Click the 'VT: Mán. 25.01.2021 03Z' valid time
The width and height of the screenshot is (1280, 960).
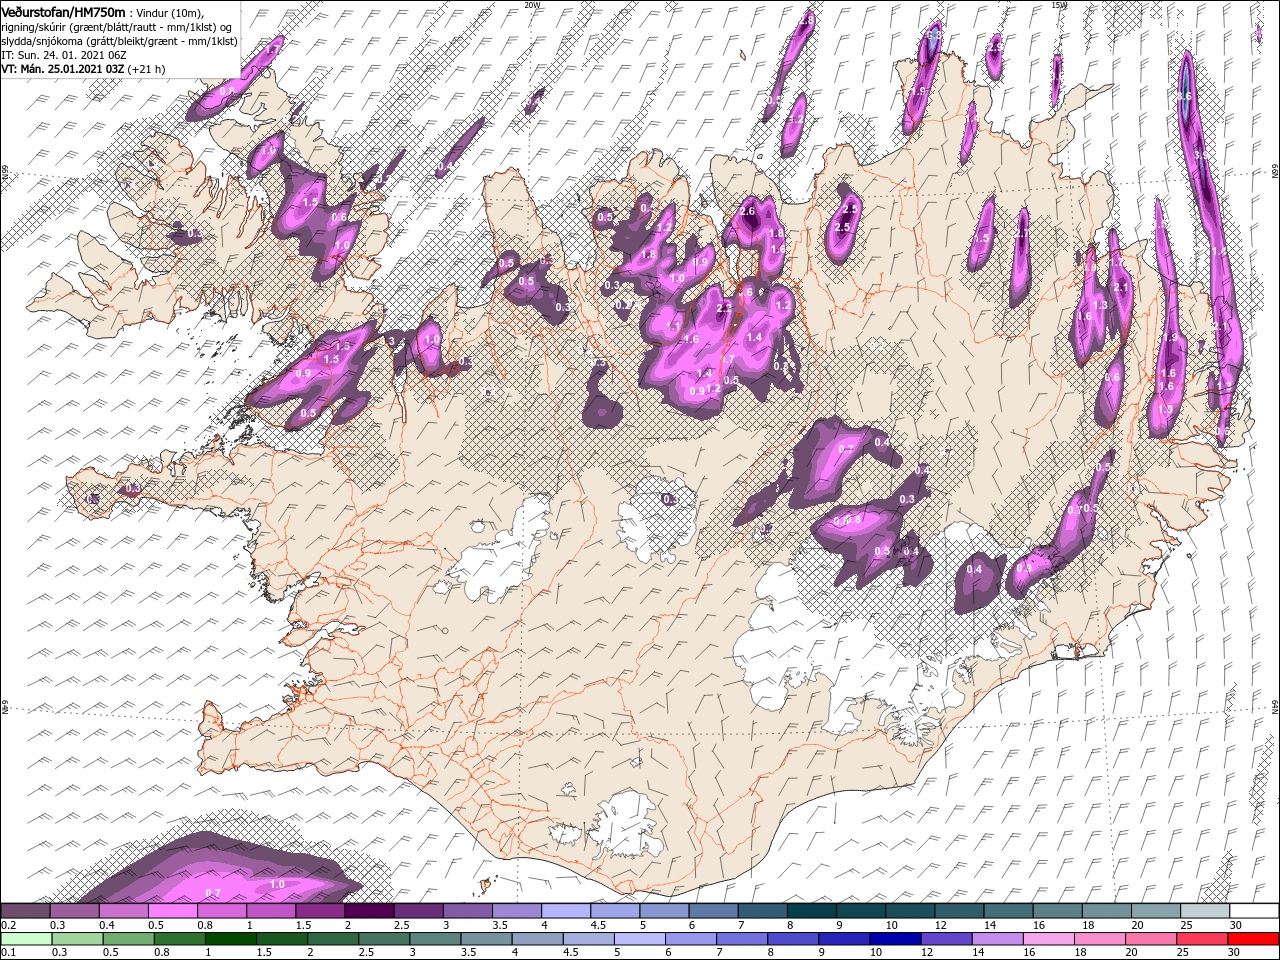[x=62, y=69]
